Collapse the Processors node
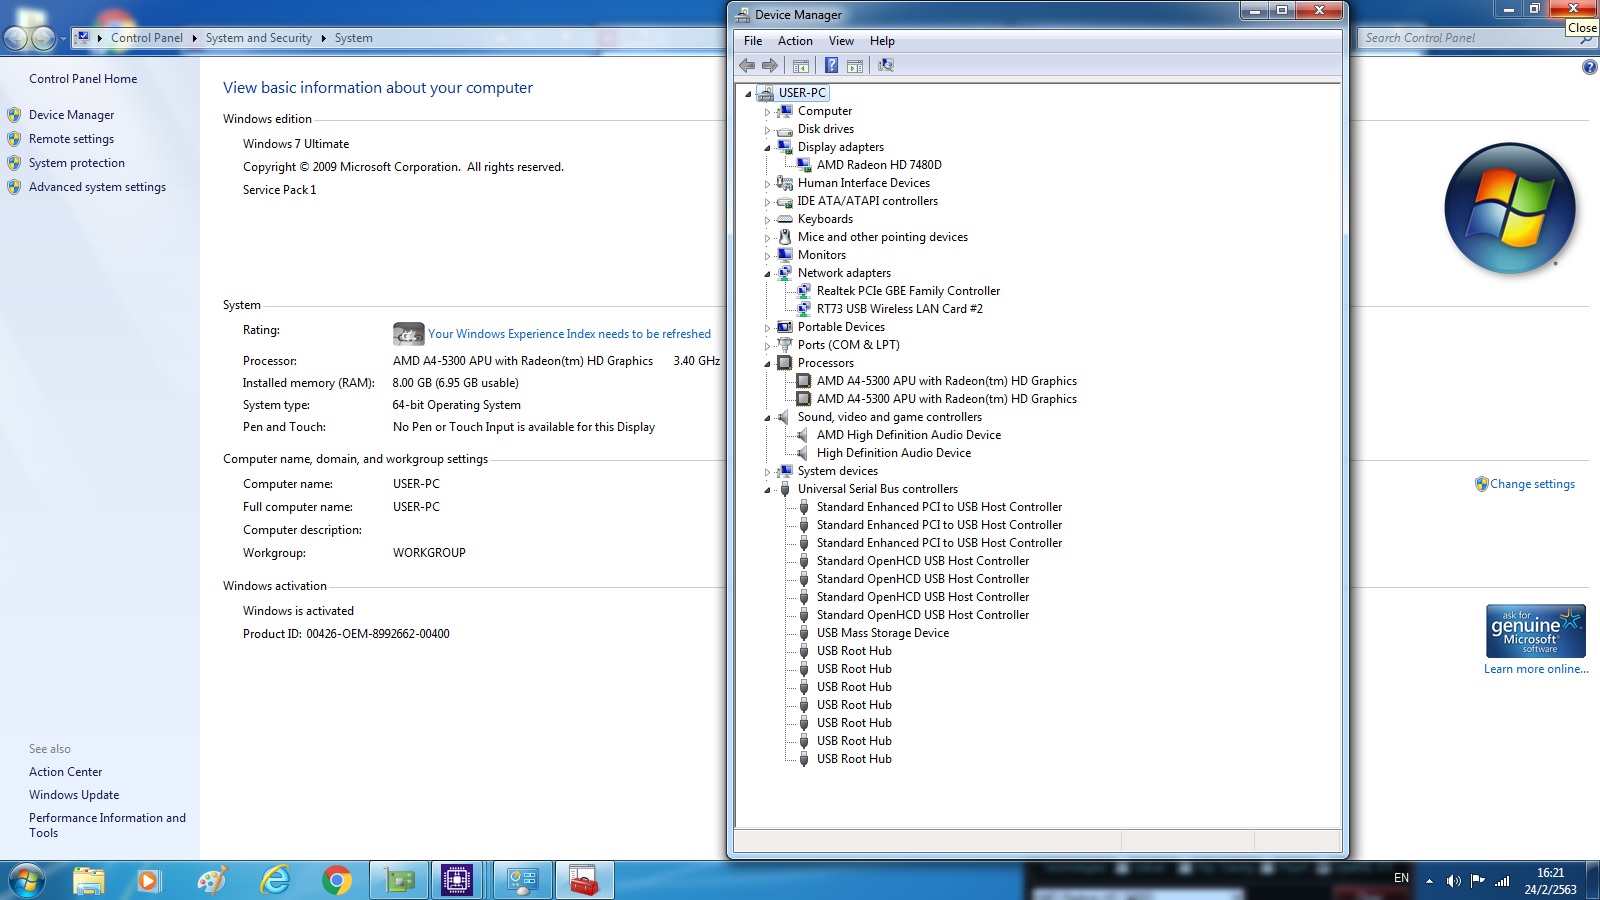This screenshot has height=900, width=1600. tap(768, 364)
